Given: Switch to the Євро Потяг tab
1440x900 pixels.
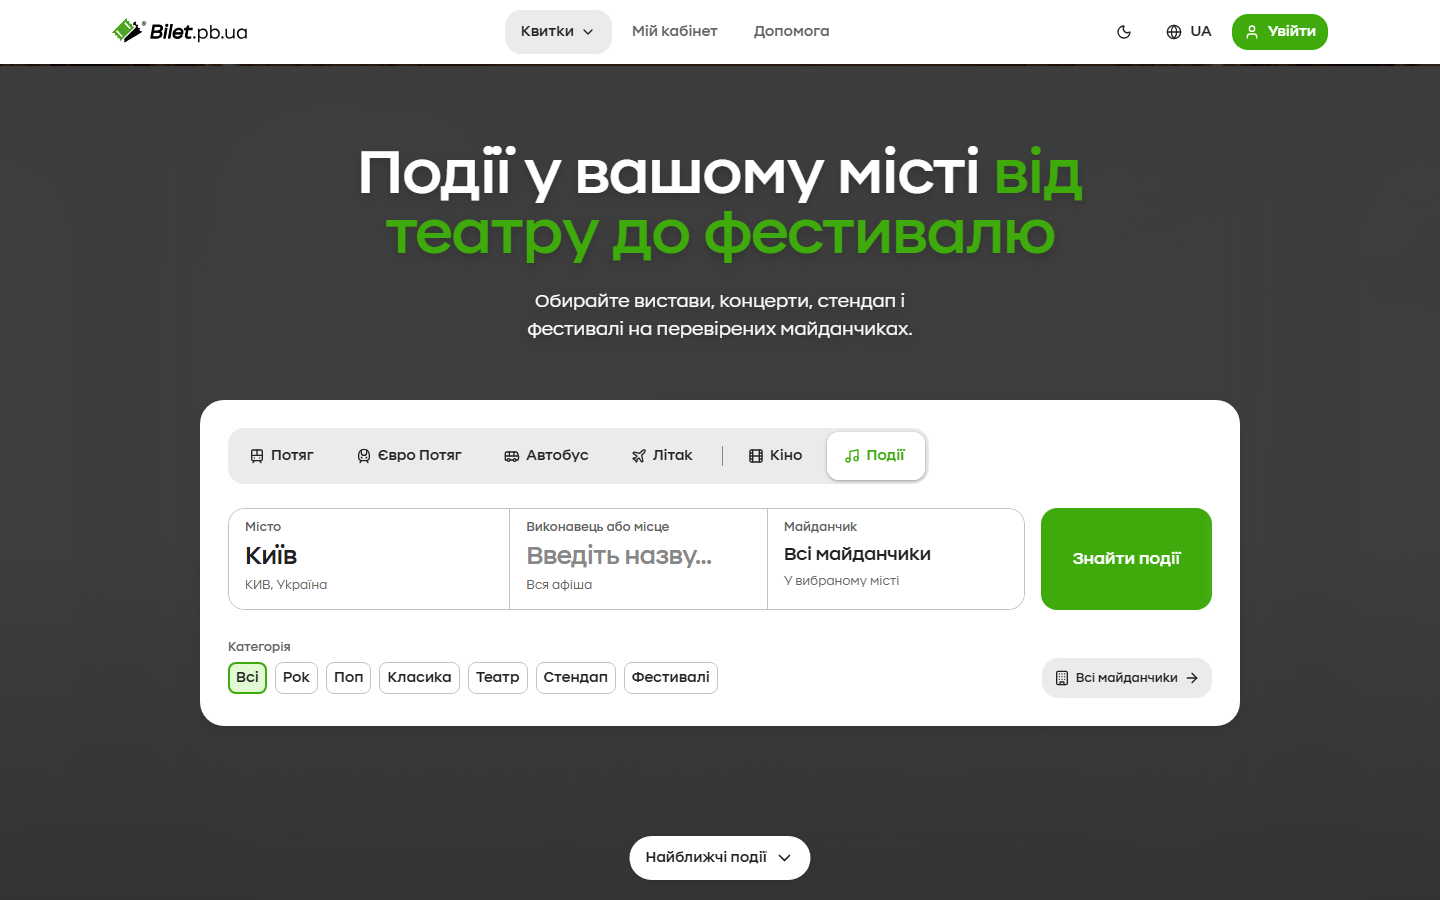Looking at the screenshot, I should (x=409, y=456).
